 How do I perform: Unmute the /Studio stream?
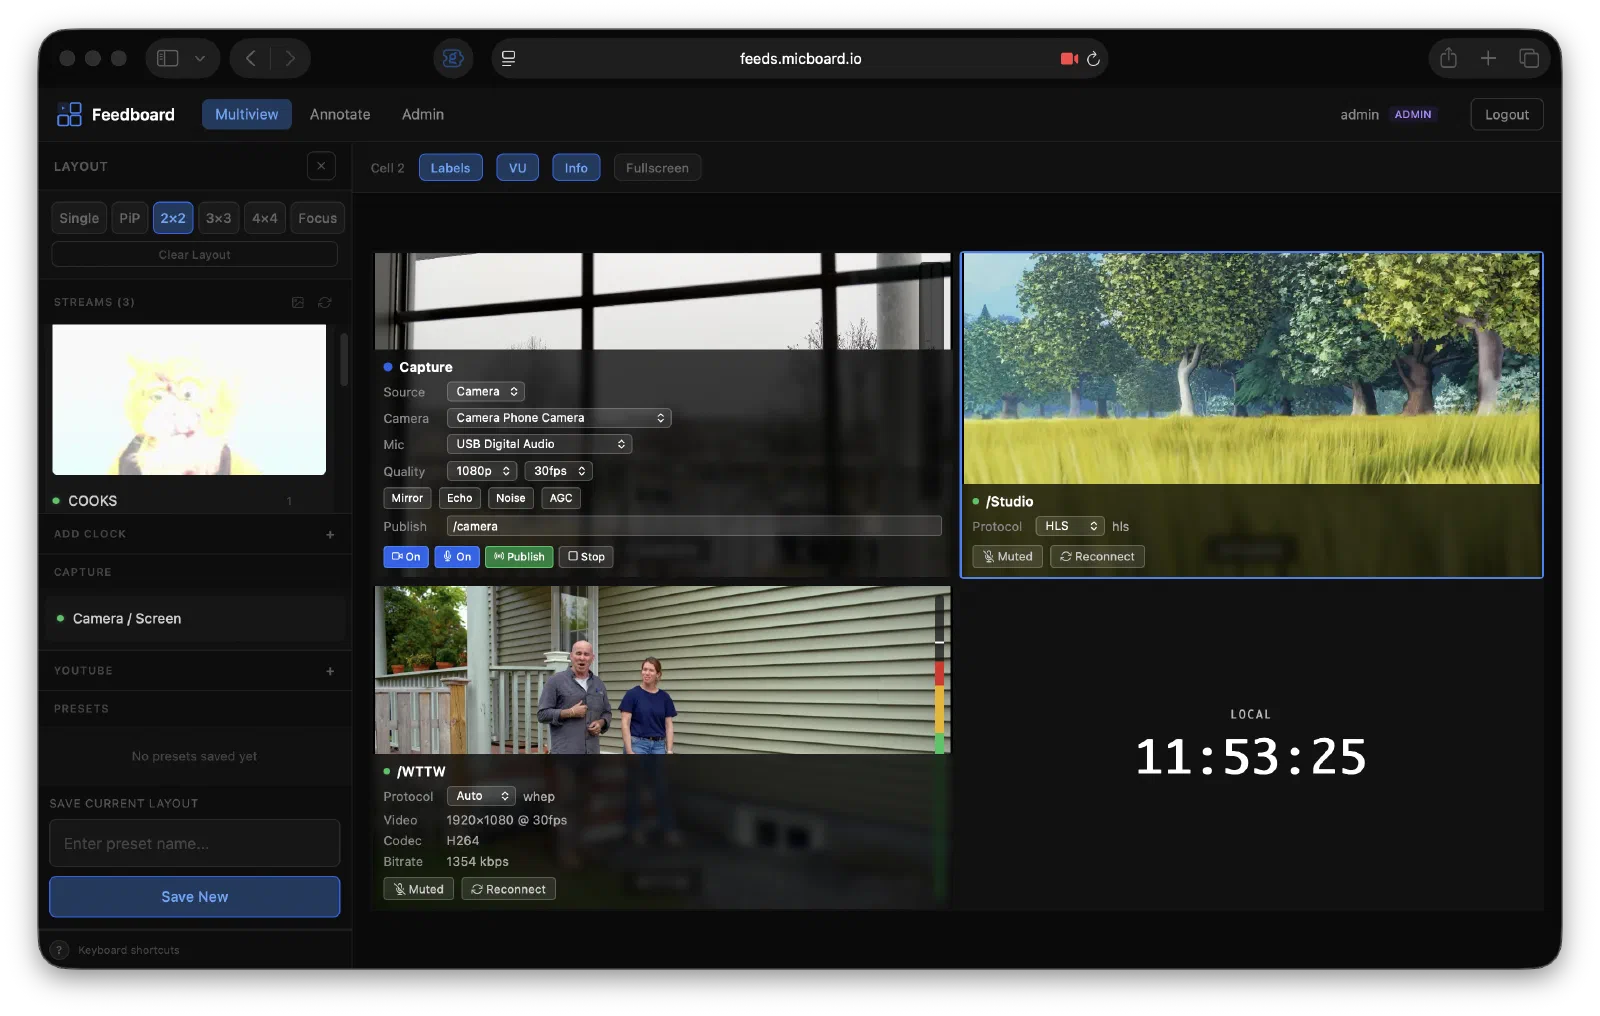click(1007, 557)
